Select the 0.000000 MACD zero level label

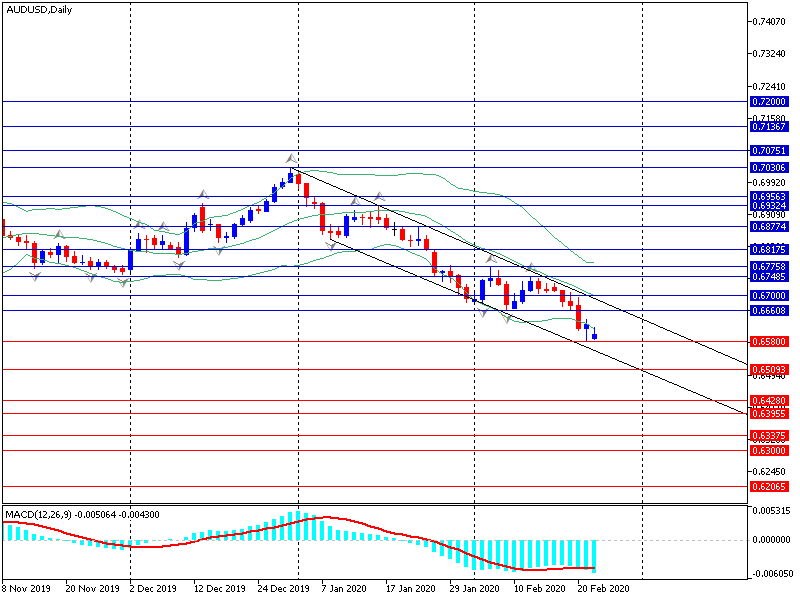click(x=770, y=539)
